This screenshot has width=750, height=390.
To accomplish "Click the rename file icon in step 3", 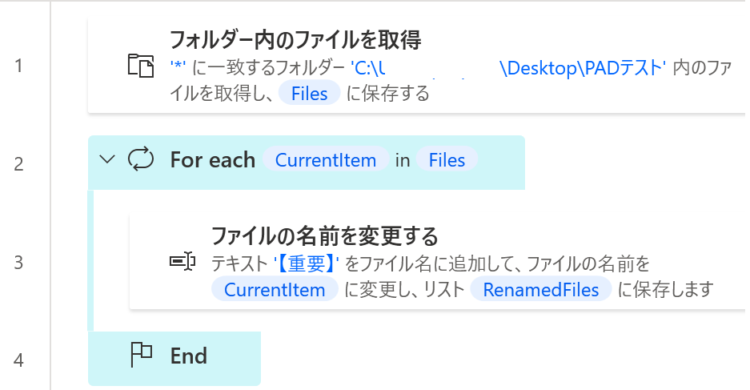I will click(x=183, y=261).
